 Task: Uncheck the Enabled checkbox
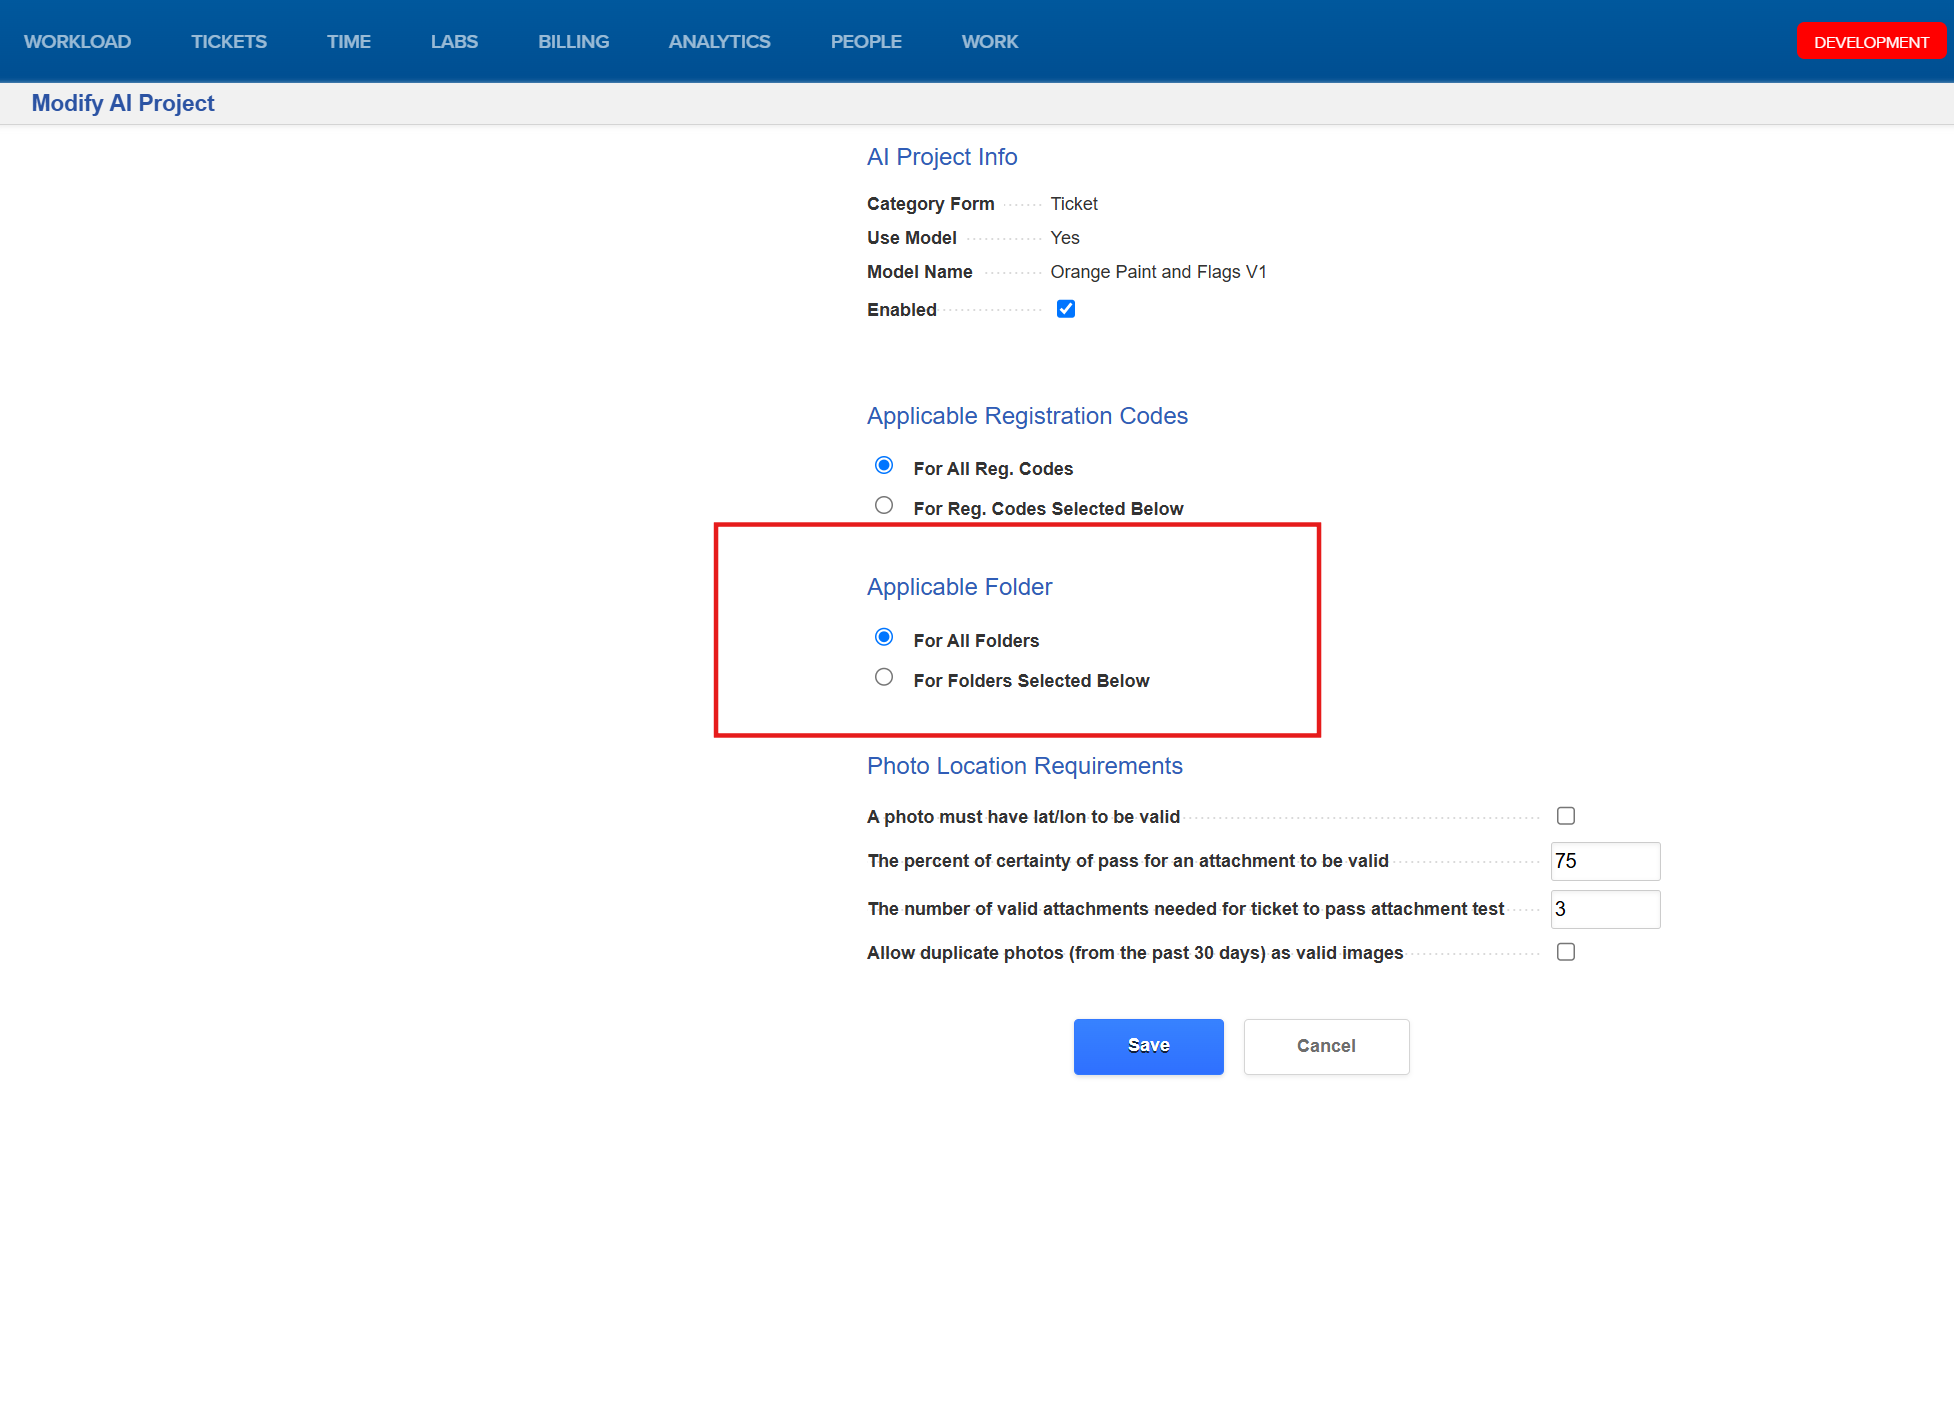click(1065, 309)
